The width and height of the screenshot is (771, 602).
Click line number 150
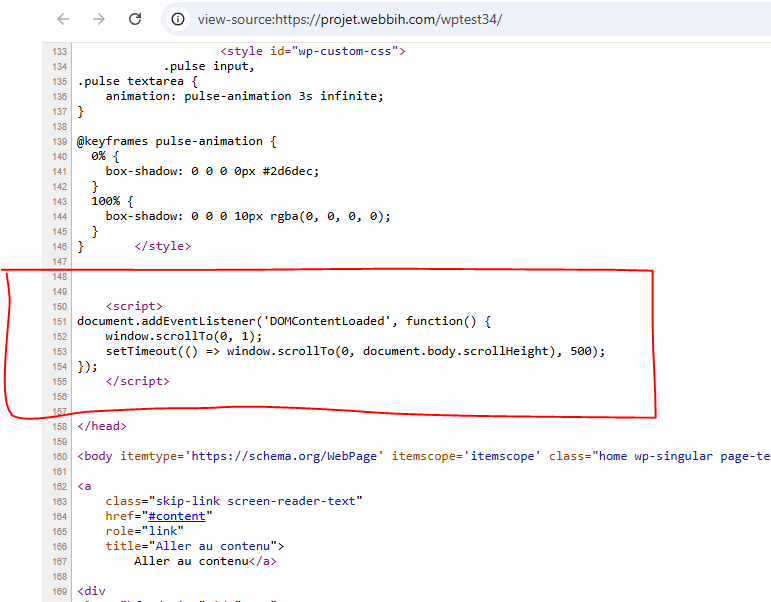[59, 307]
